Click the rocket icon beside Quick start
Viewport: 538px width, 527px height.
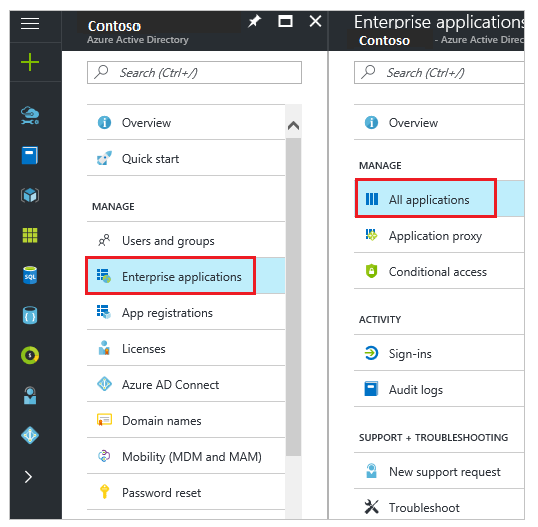click(x=104, y=158)
